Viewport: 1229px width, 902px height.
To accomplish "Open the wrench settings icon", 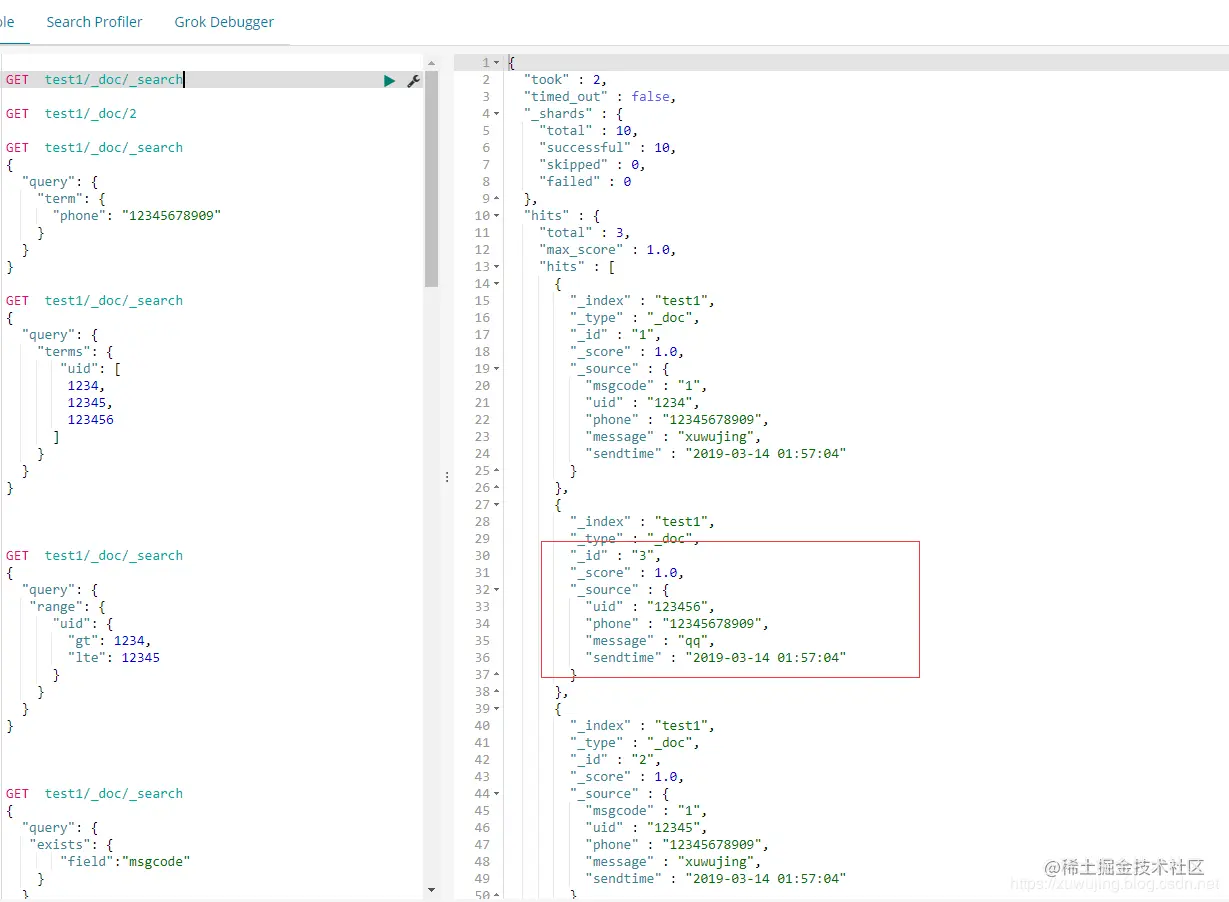I will 413,80.
